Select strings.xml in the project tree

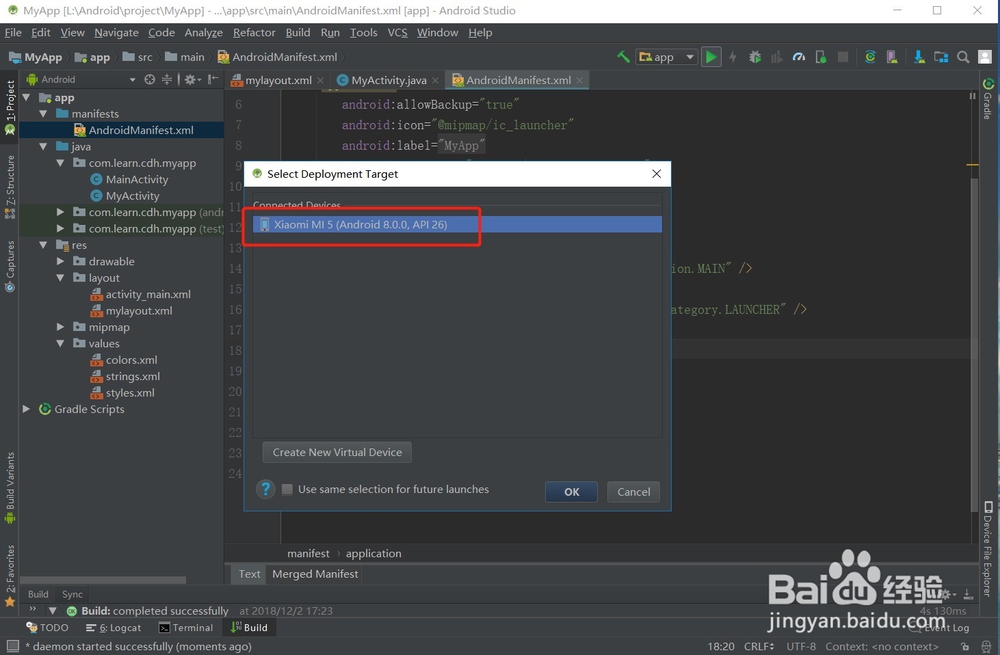125,376
